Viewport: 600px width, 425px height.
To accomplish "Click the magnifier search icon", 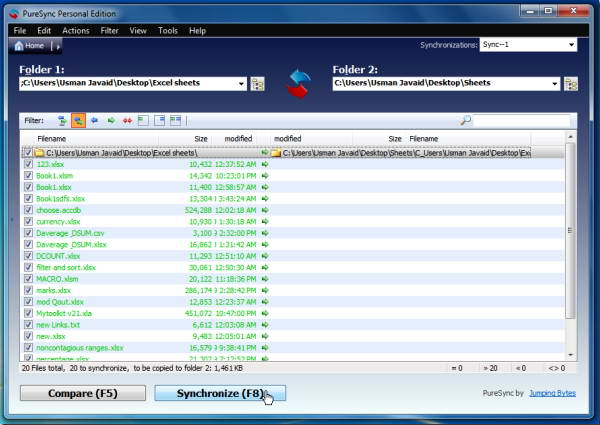I will coord(465,120).
